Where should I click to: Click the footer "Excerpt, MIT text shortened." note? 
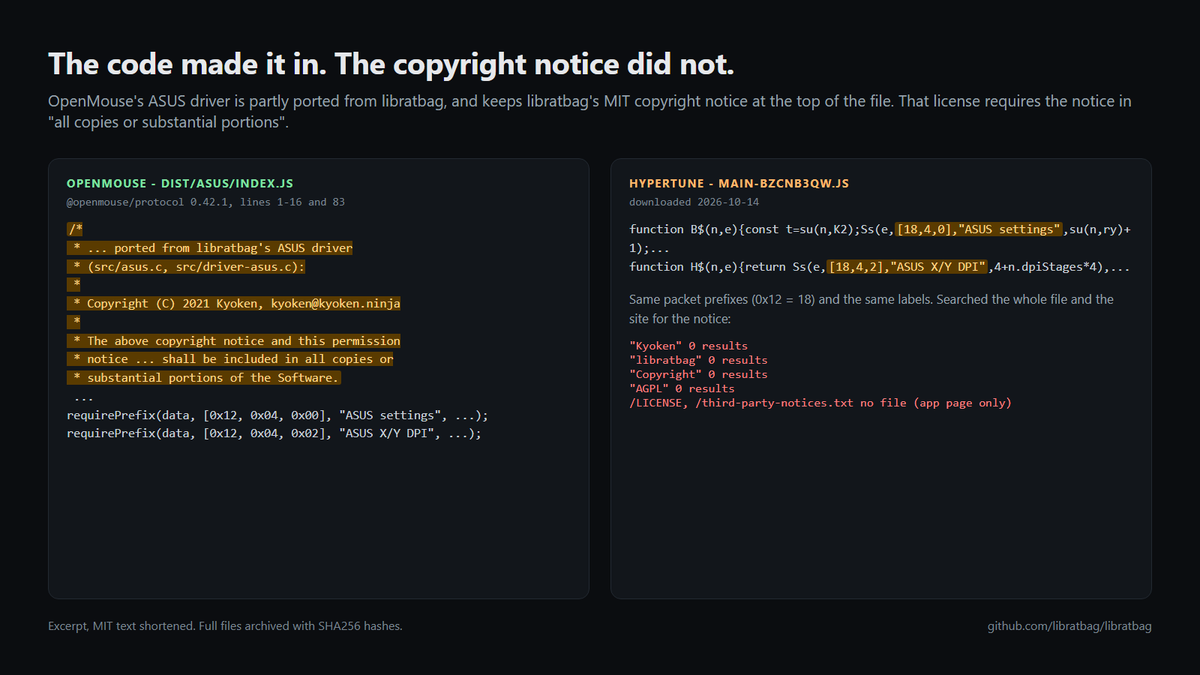click(x=225, y=626)
